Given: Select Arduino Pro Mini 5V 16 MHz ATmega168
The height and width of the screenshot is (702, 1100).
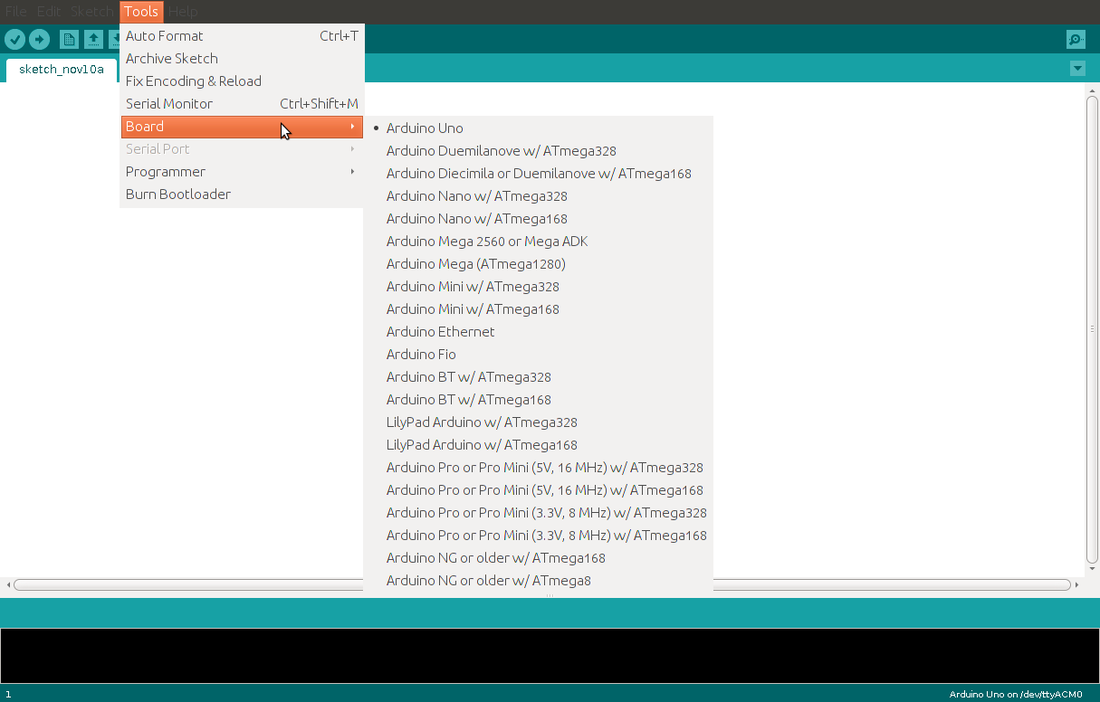Looking at the screenshot, I should 538,490.
